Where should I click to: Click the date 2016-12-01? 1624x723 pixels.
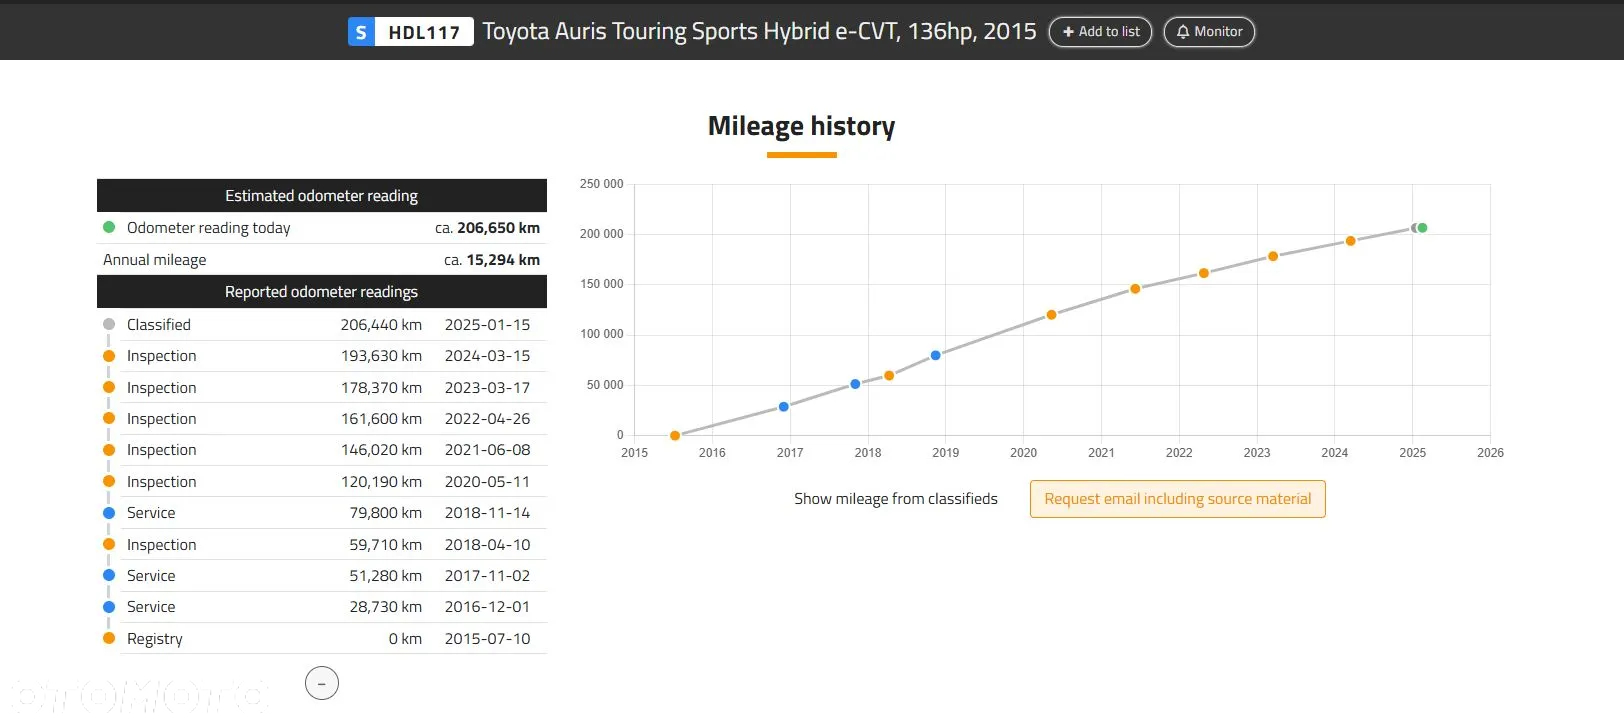487,607
